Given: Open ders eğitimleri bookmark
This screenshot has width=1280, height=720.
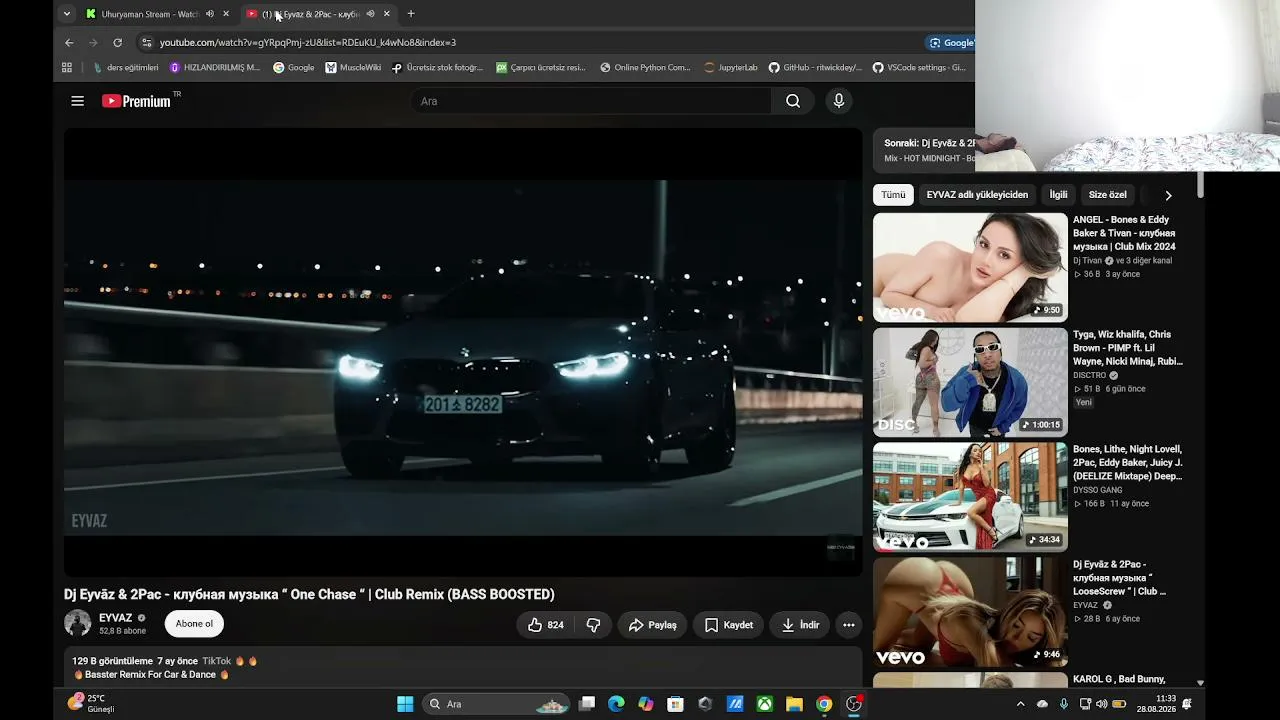Looking at the screenshot, I should [126, 68].
